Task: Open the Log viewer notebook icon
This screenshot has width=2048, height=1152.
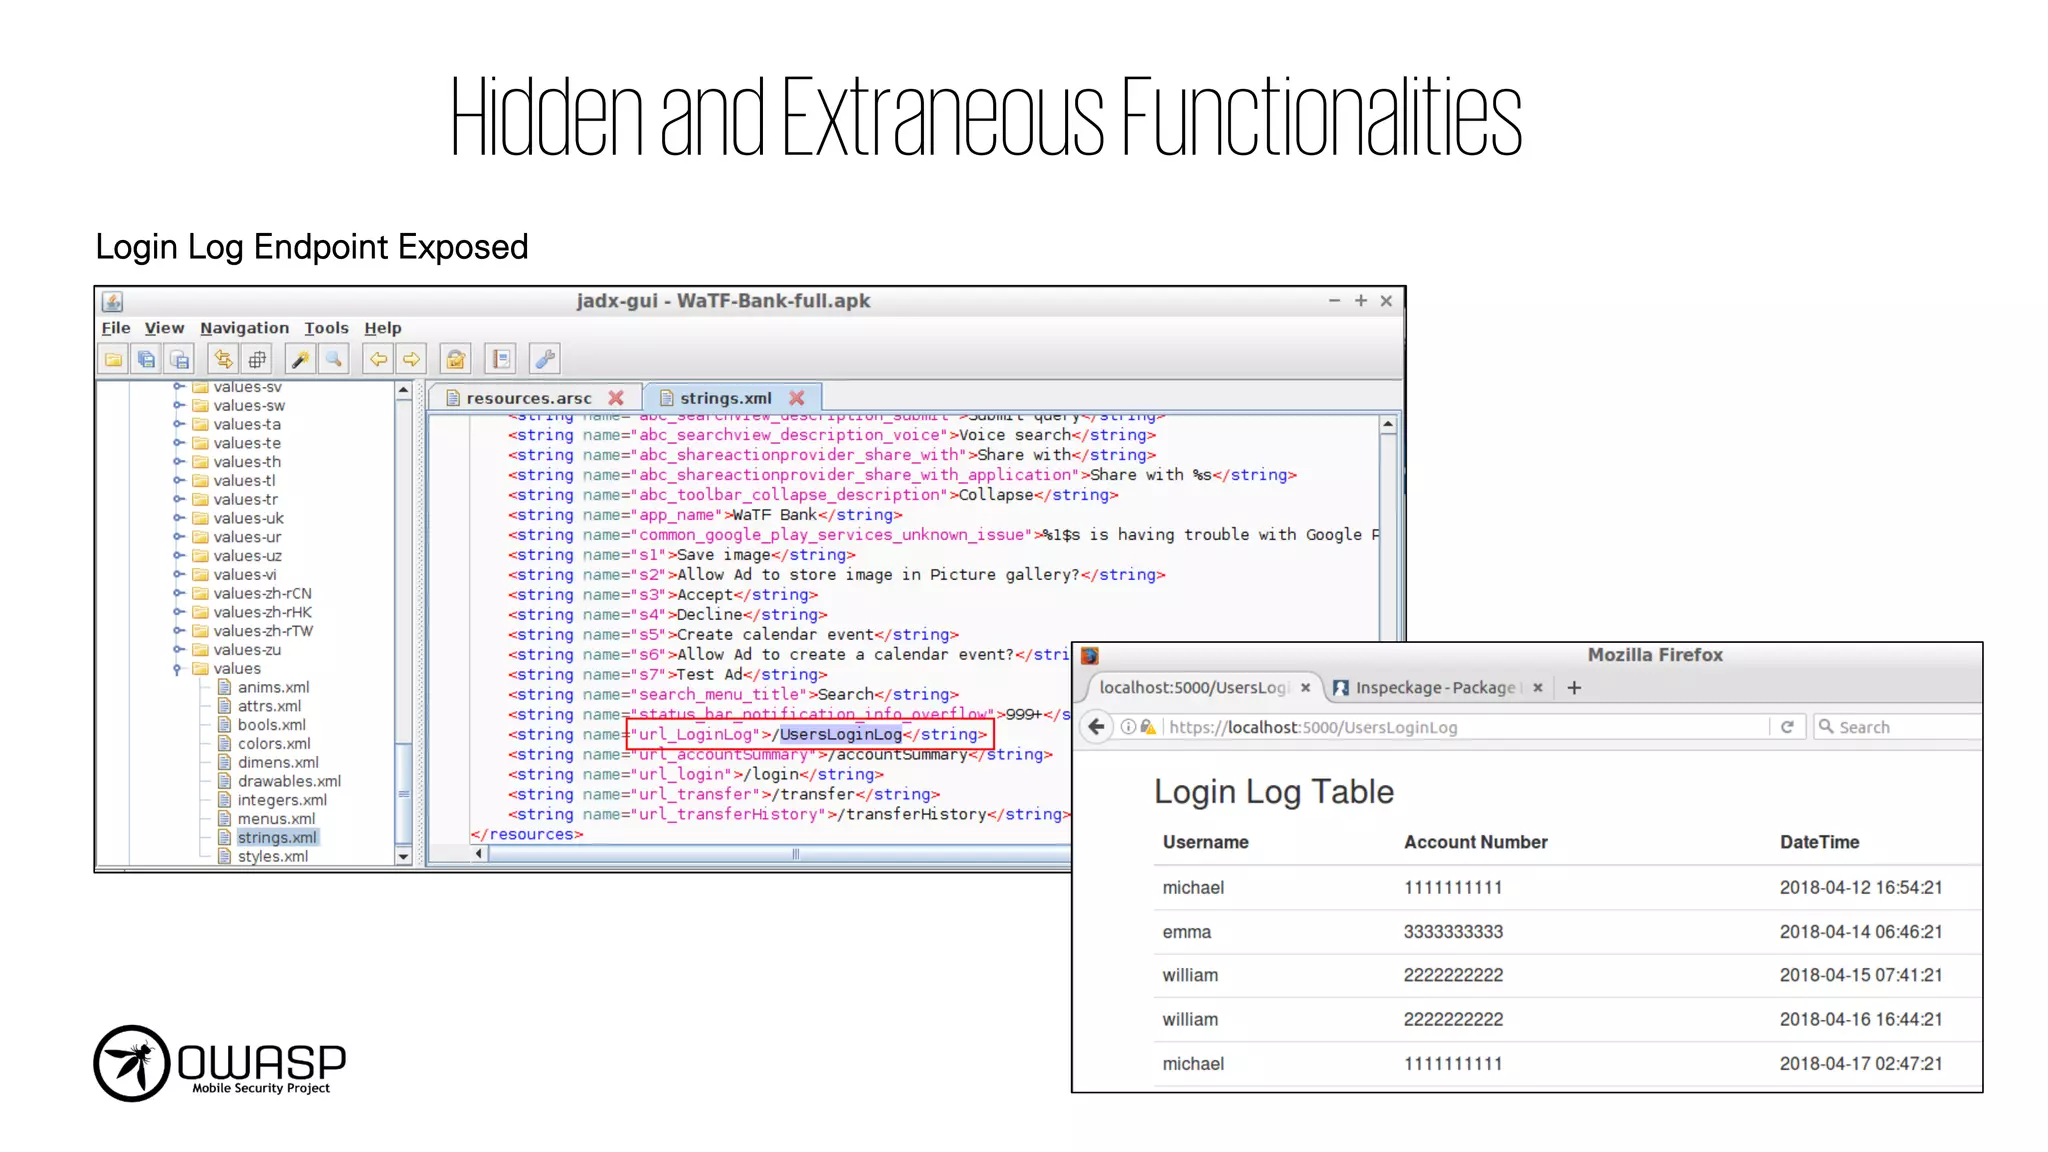Action: (x=501, y=359)
